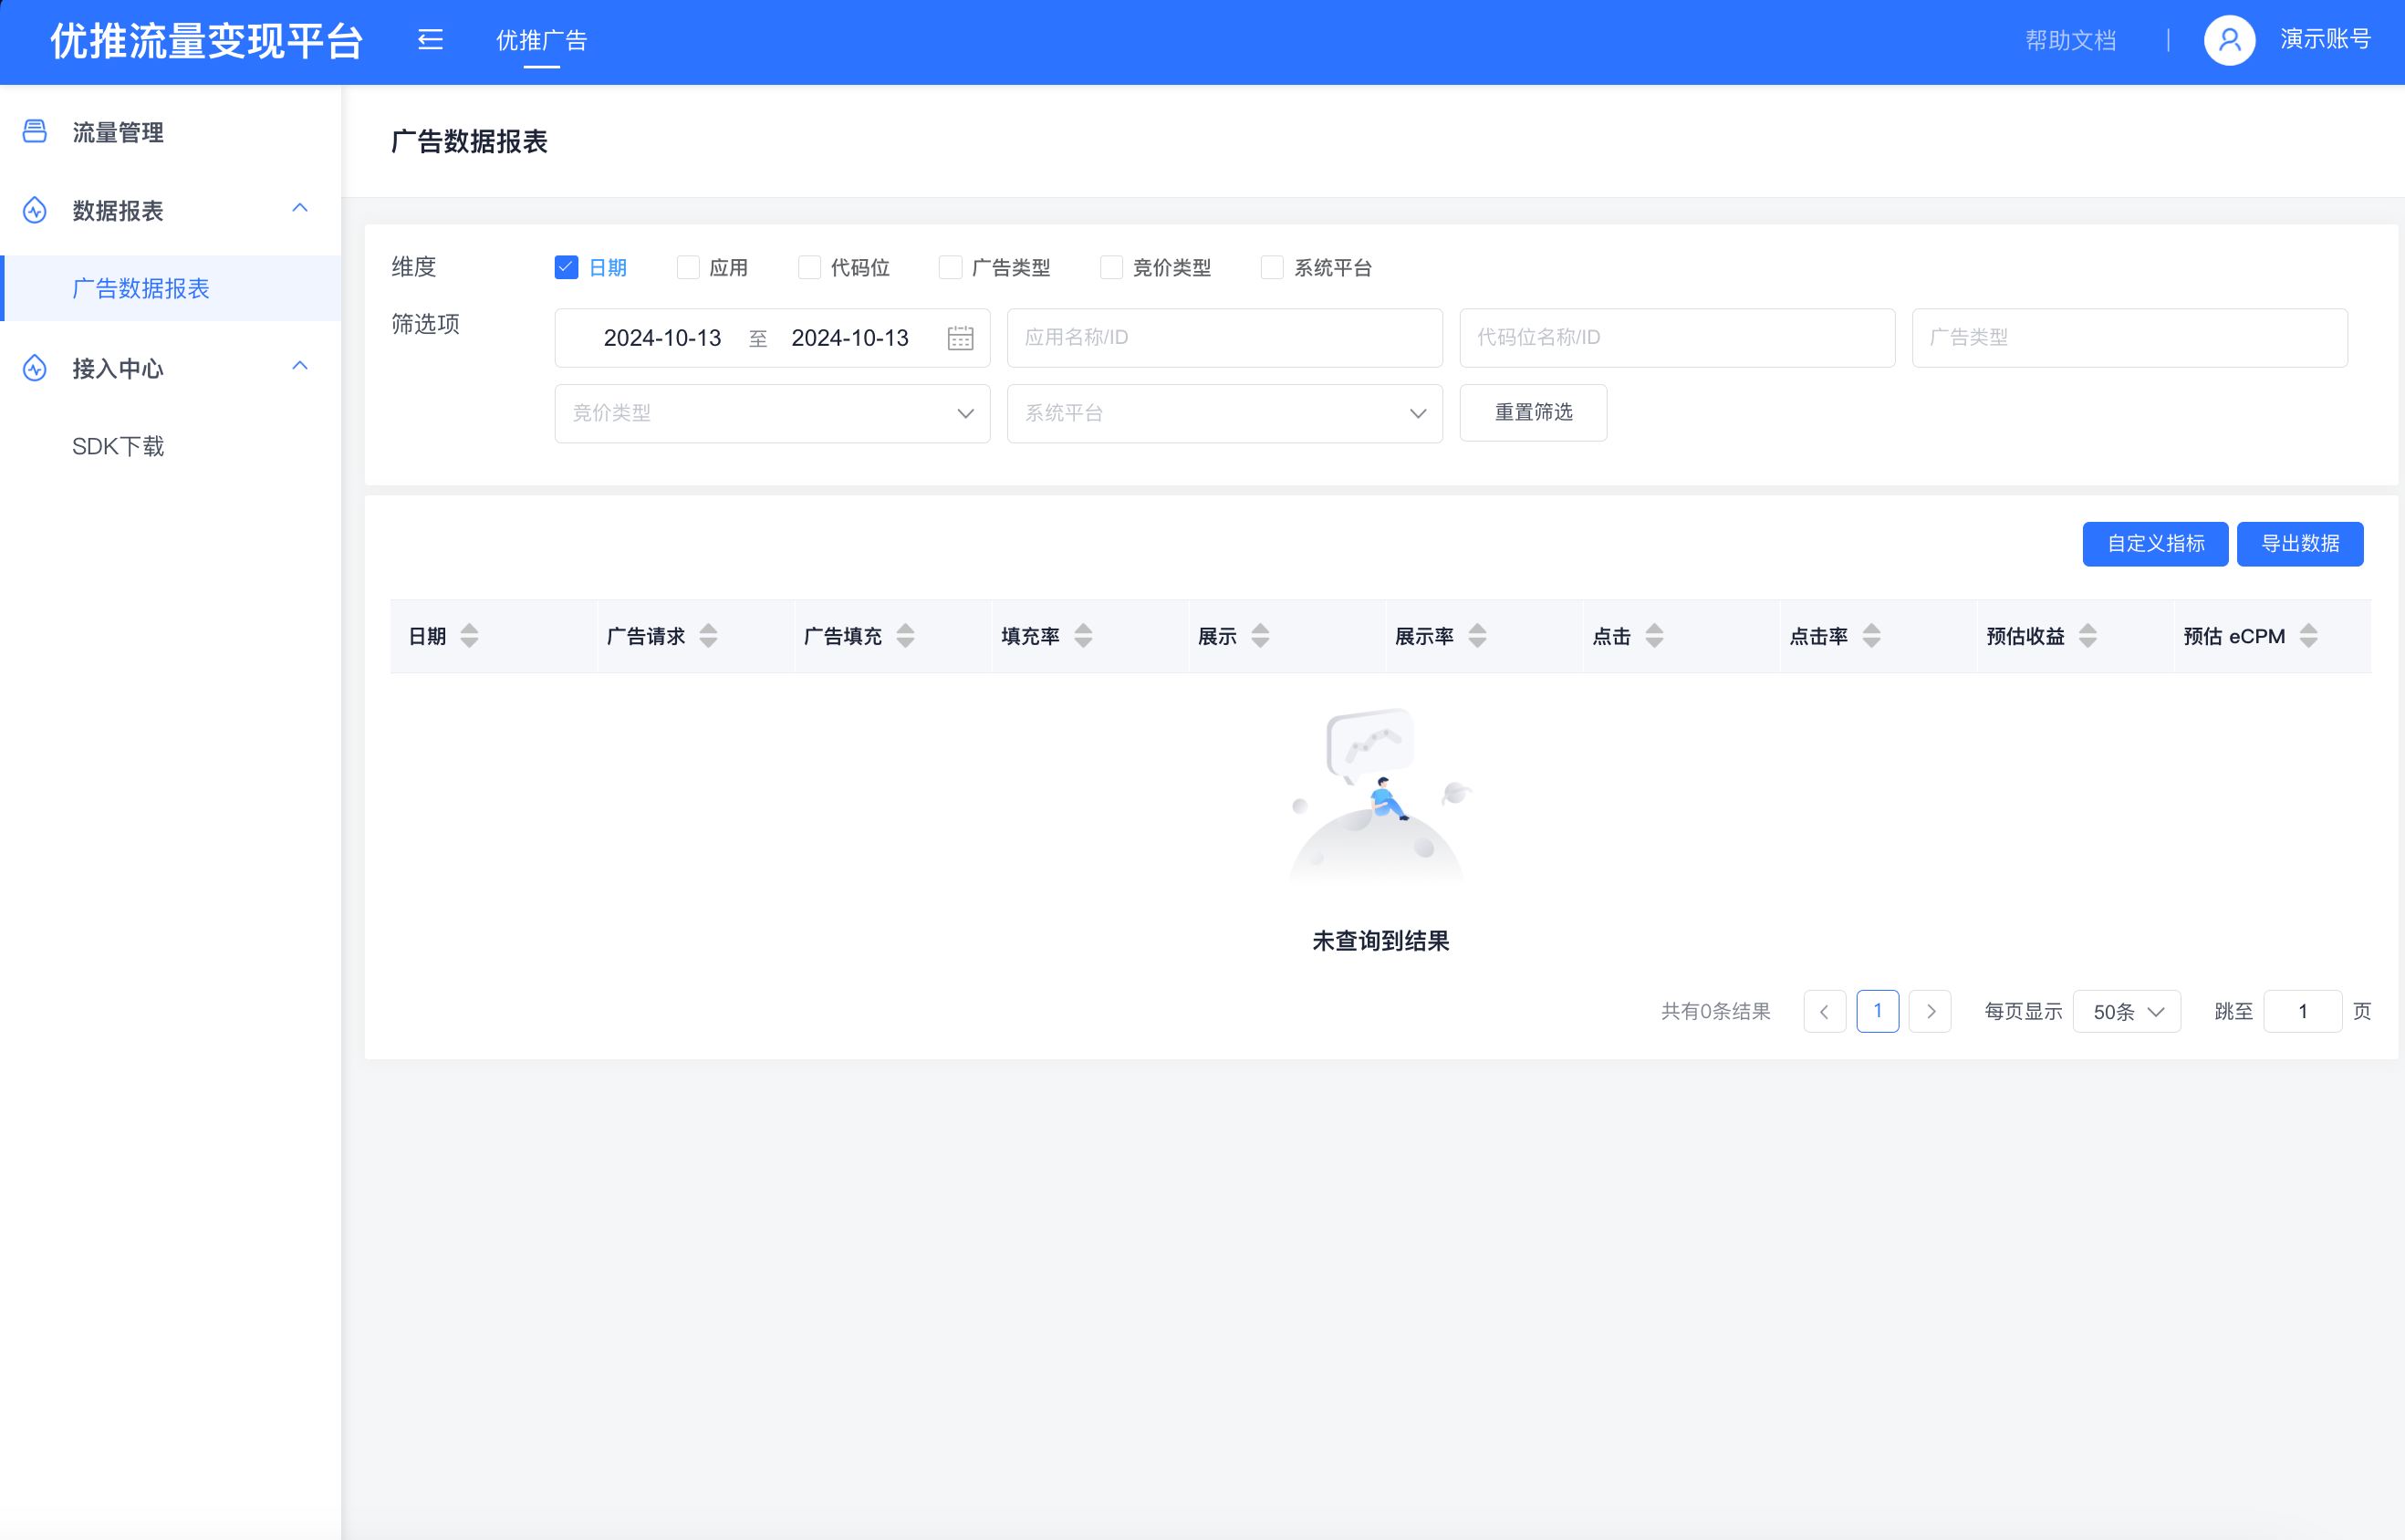Click the 重置筛选 button
This screenshot has height=1540, width=2405.
[x=1533, y=412]
